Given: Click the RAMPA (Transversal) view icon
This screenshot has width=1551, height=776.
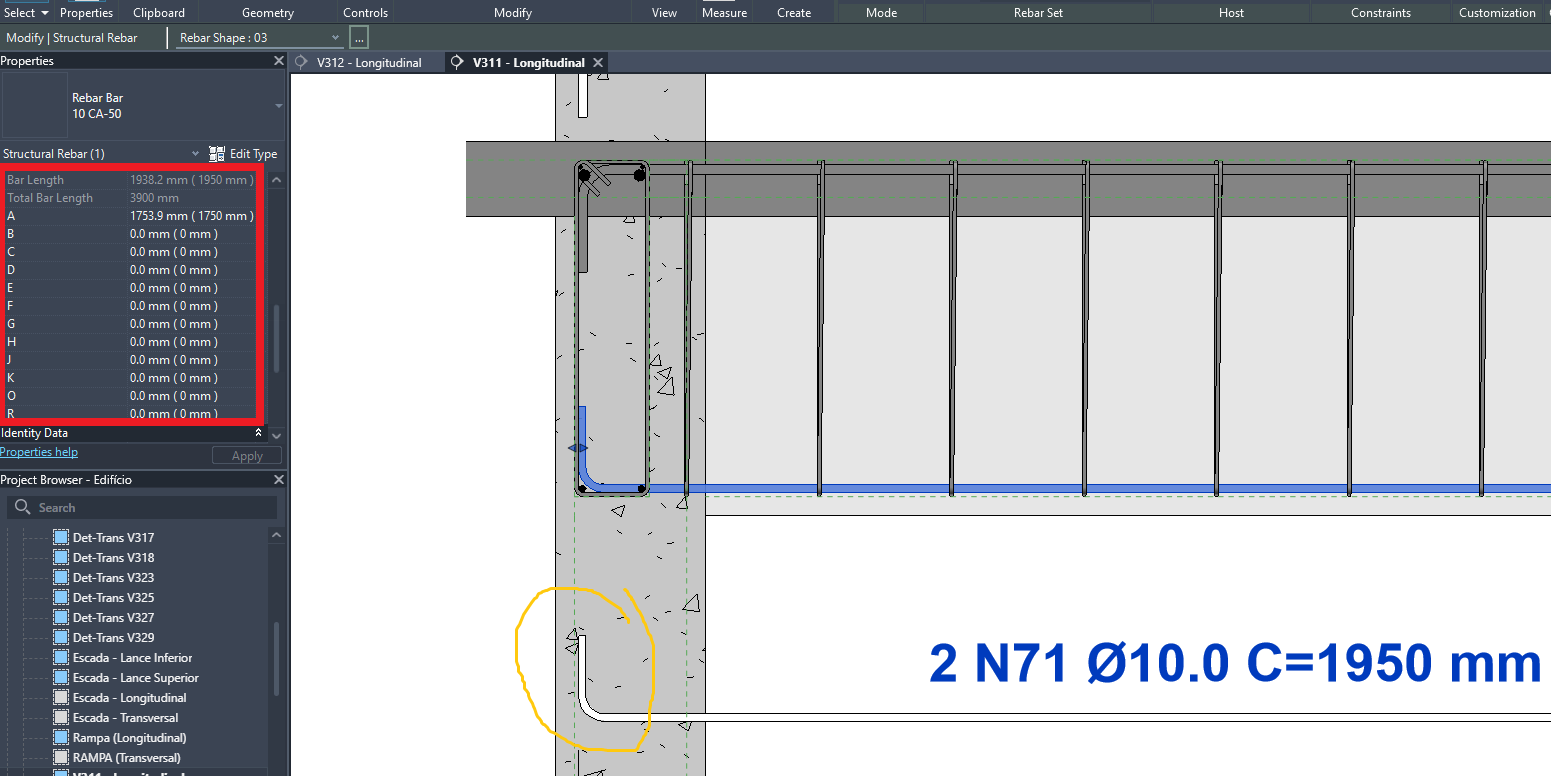Looking at the screenshot, I should tap(61, 758).
